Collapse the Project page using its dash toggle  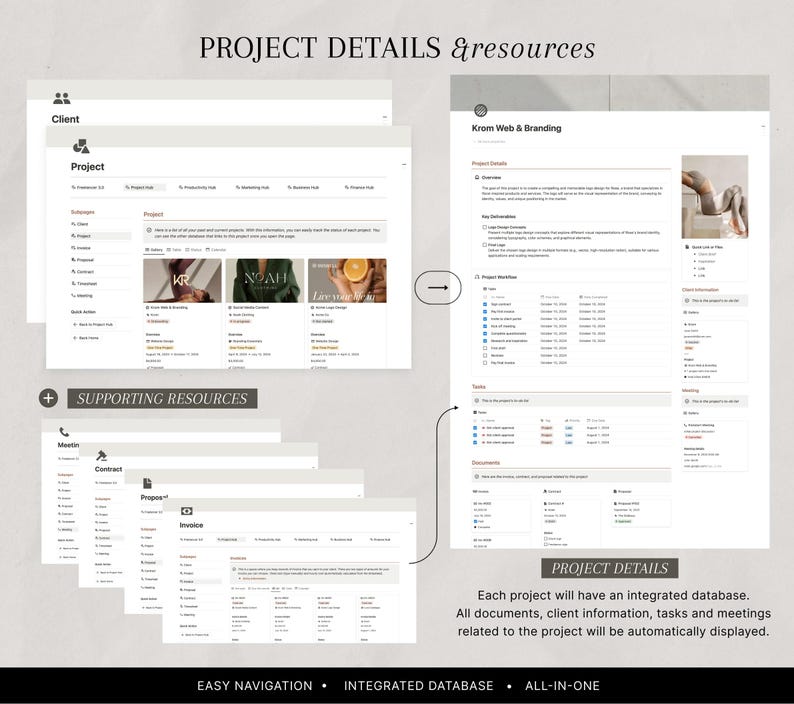pos(404,165)
